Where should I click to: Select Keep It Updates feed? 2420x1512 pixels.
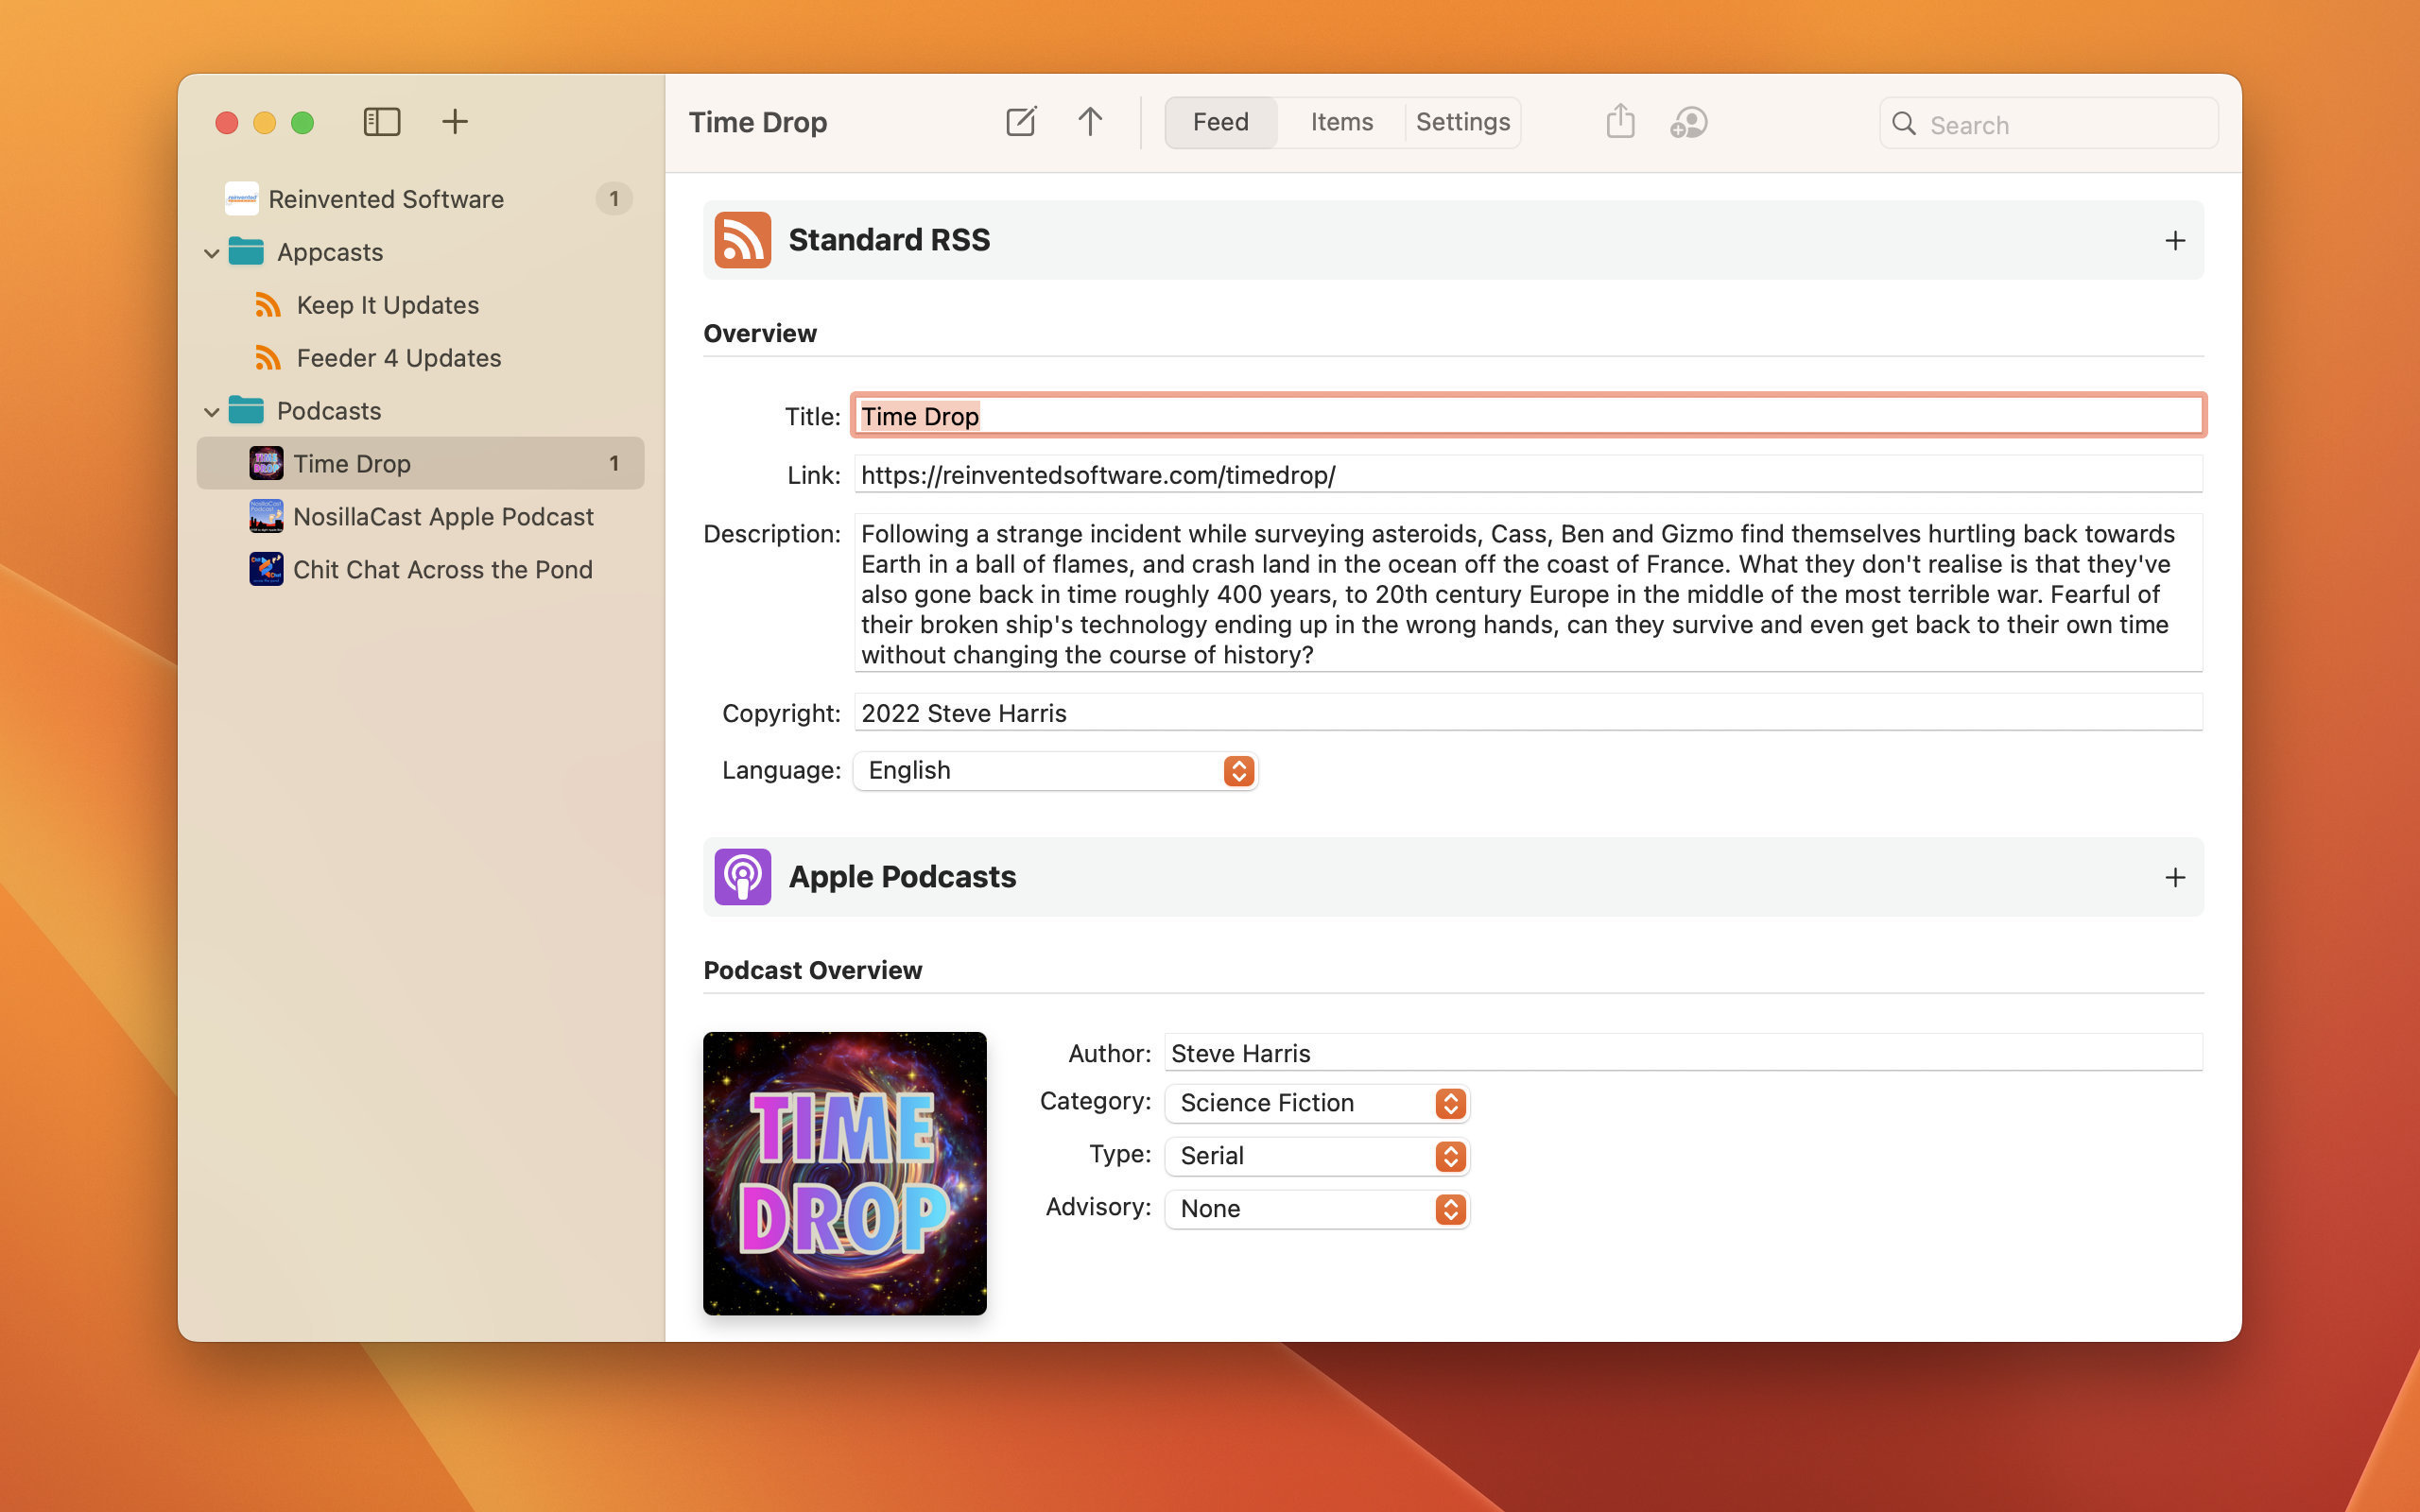(x=387, y=305)
